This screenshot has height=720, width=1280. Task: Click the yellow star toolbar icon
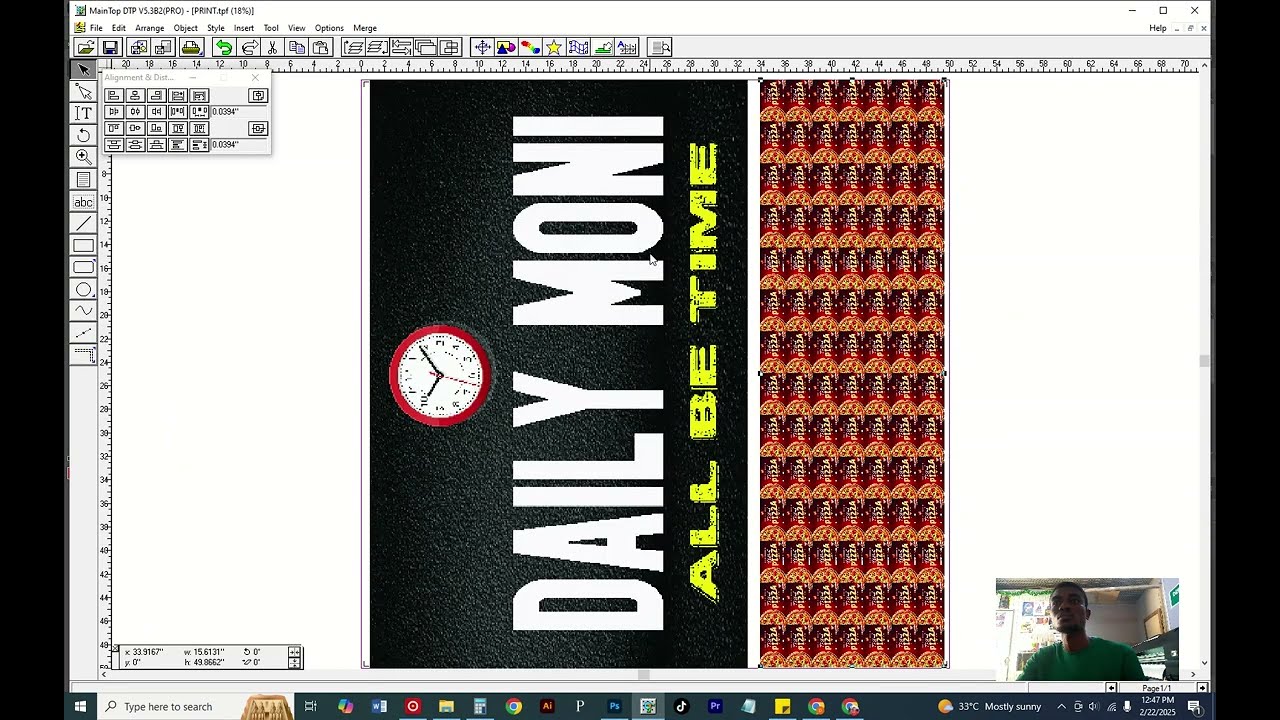pos(553,47)
